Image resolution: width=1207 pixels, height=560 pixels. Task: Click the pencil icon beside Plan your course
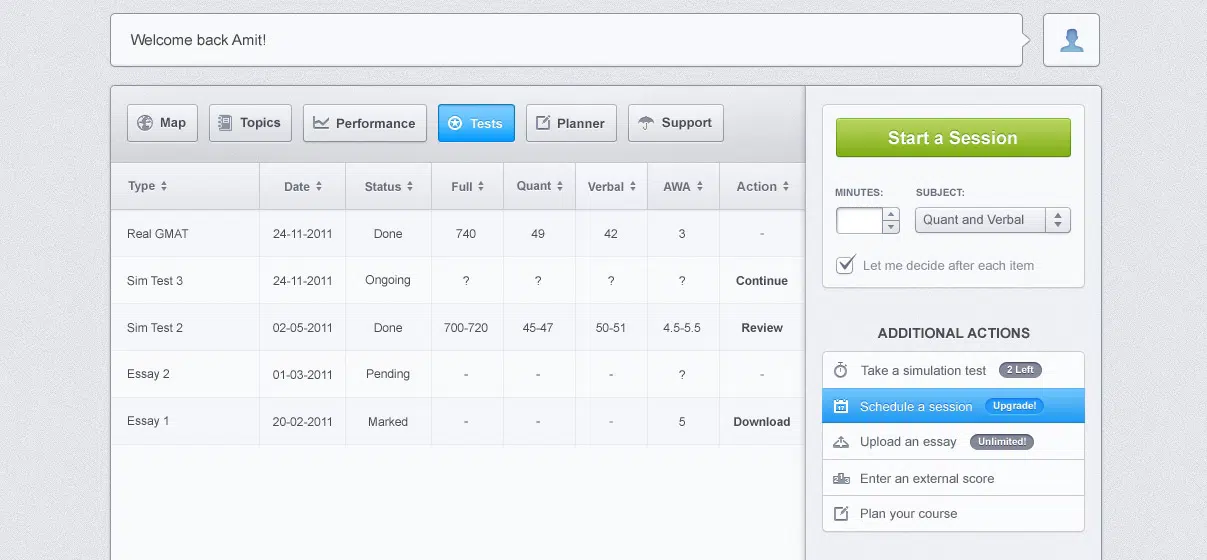(x=841, y=514)
